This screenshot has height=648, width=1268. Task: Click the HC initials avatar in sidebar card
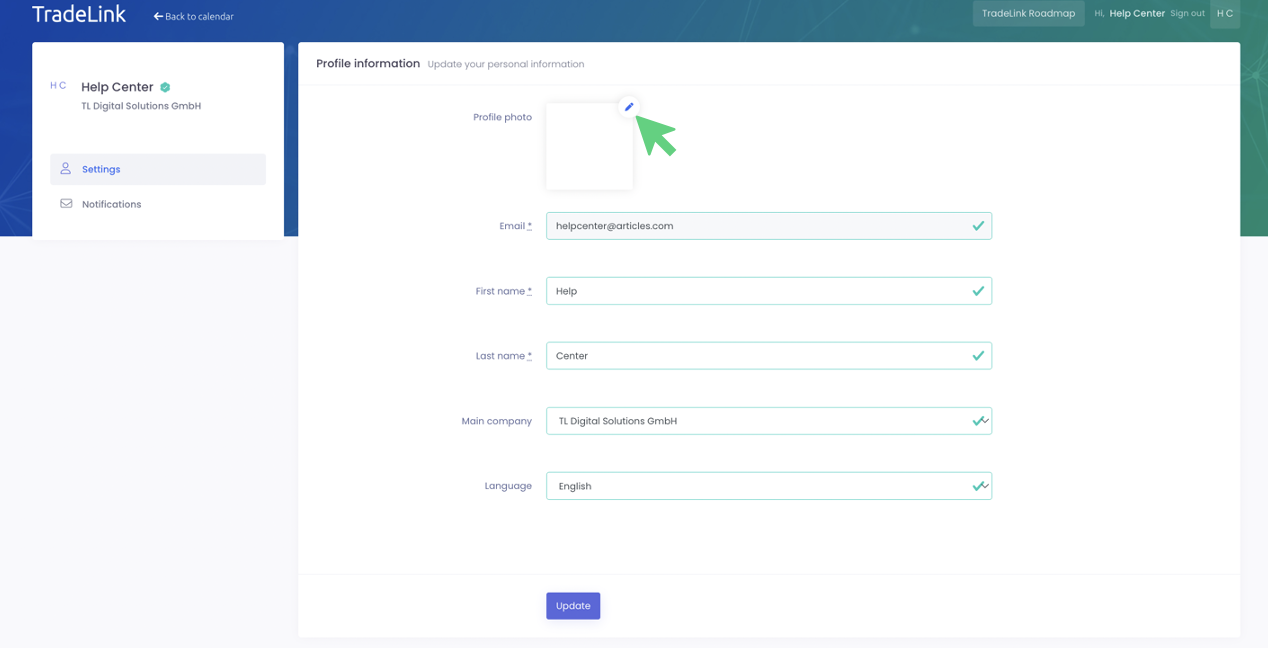tap(58, 86)
